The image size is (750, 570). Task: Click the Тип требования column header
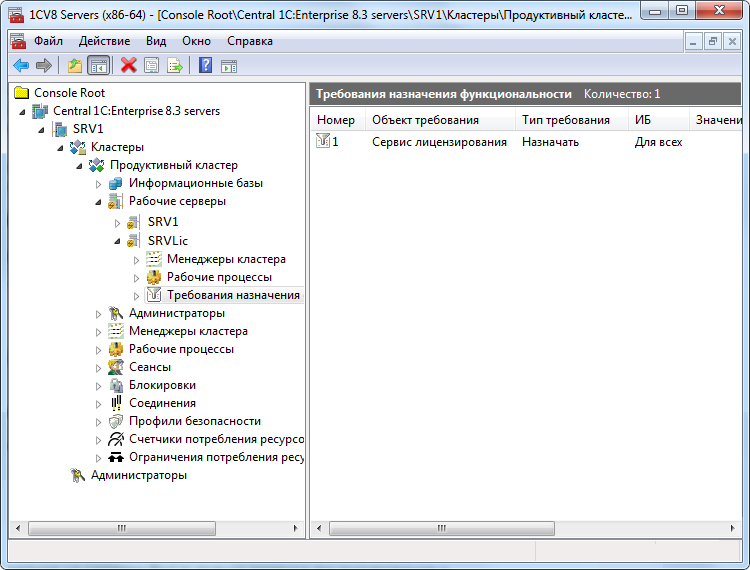(566, 120)
